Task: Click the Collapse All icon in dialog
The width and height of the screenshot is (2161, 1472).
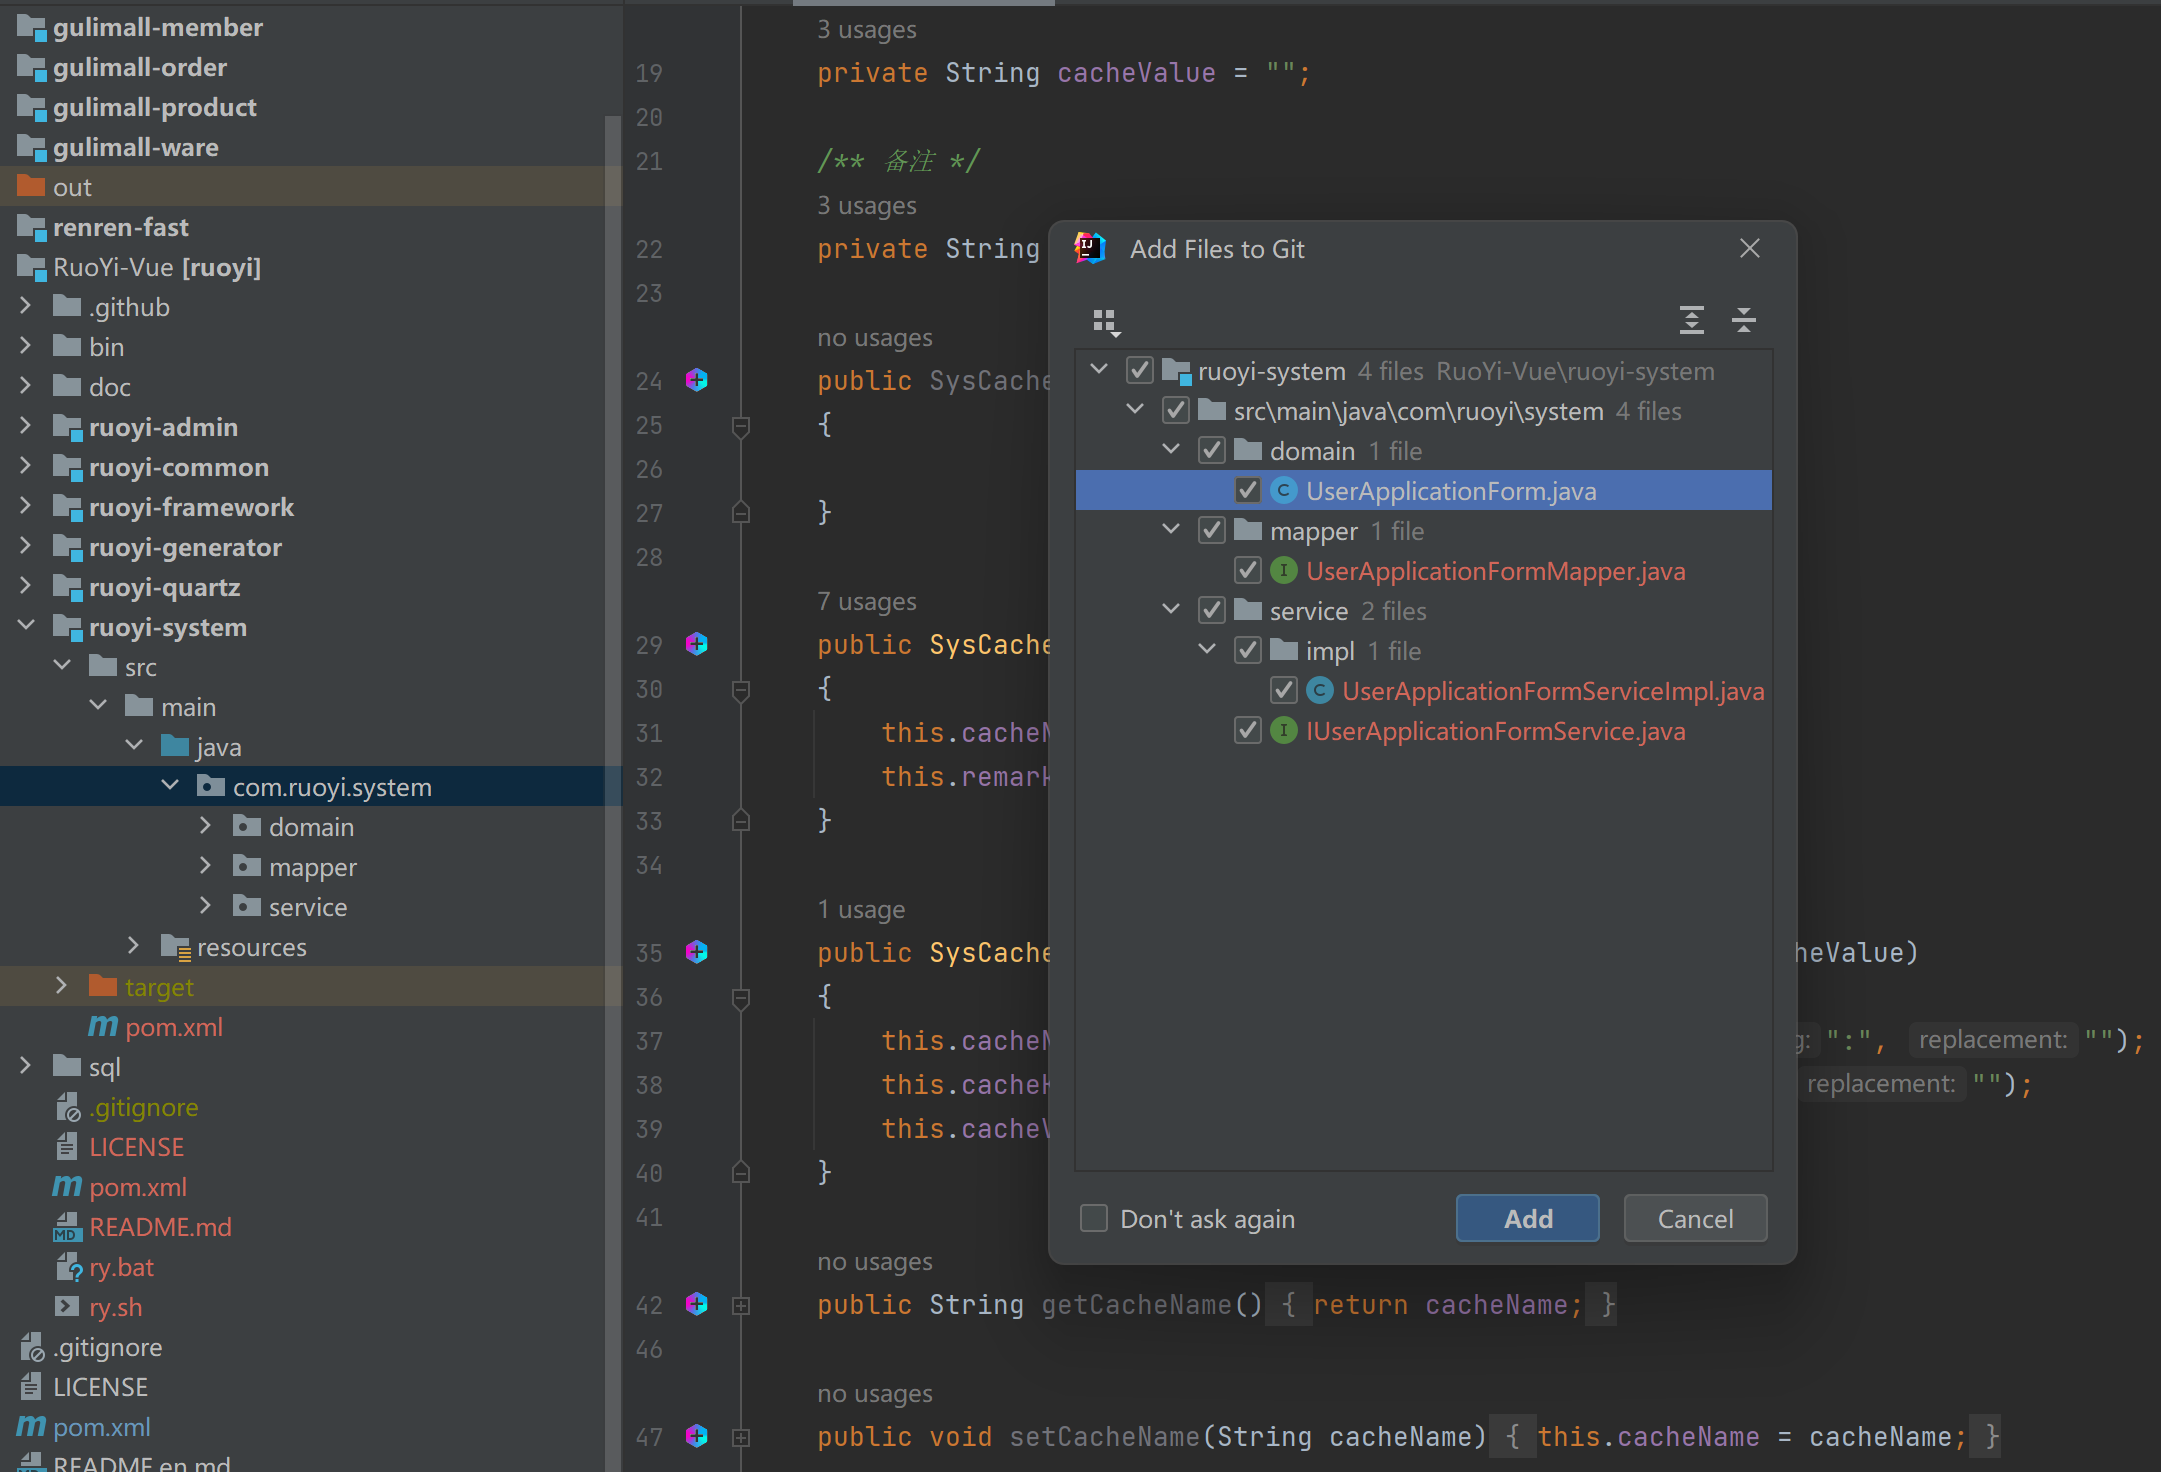Action: (1743, 320)
